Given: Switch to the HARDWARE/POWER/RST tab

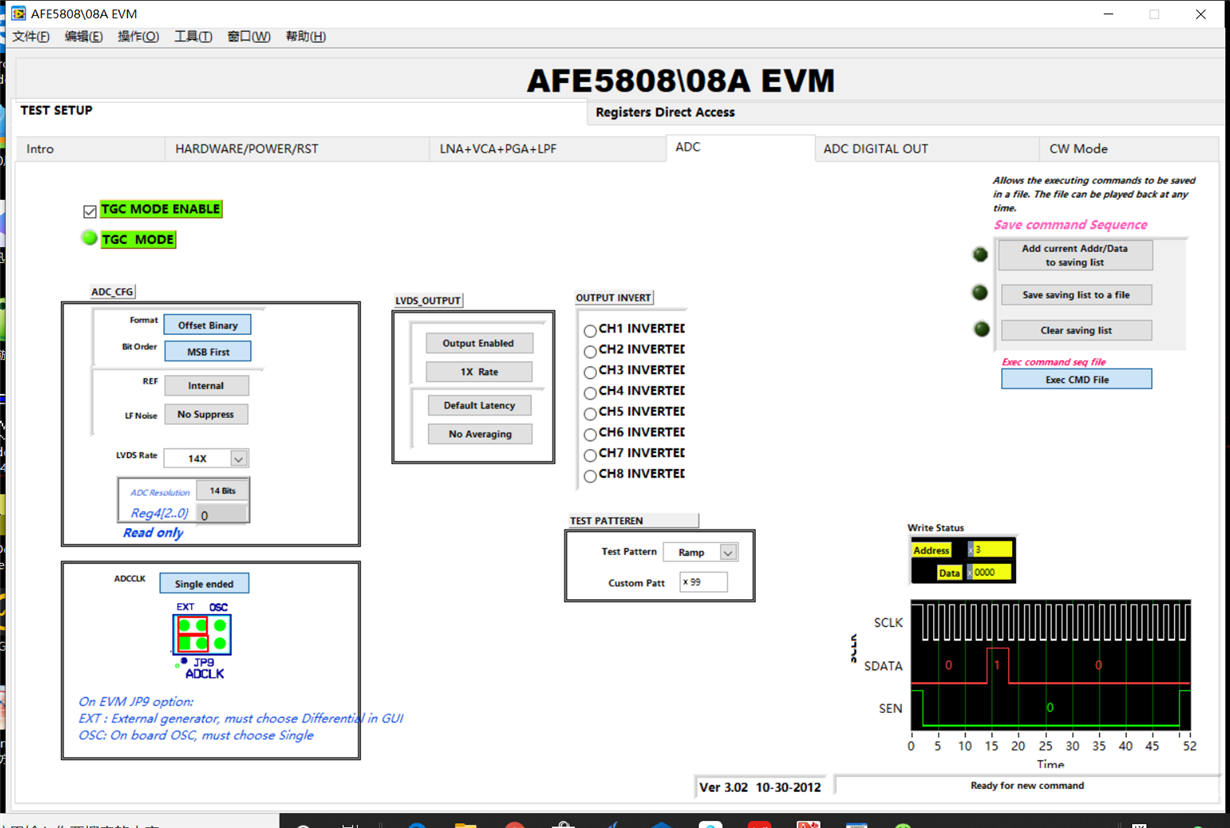Looking at the screenshot, I should tap(297, 149).
